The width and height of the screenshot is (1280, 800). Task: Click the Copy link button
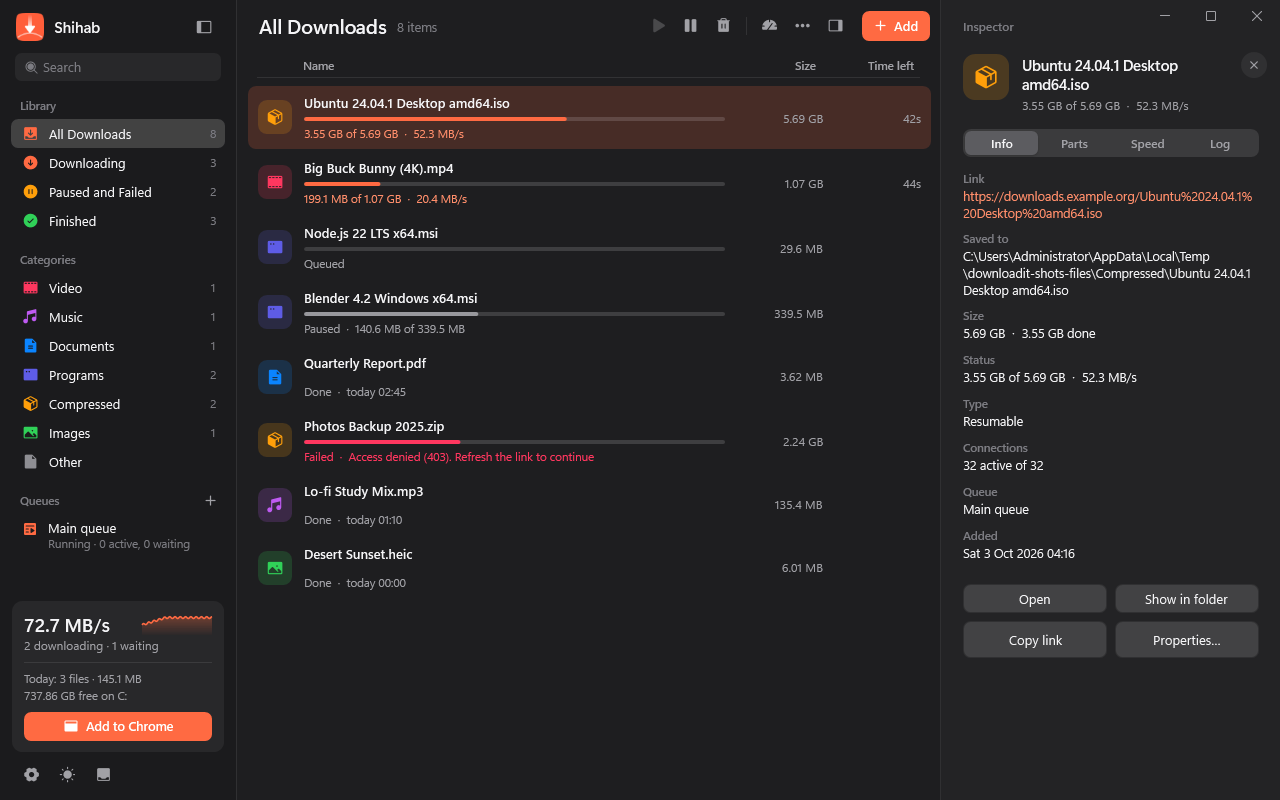(1035, 640)
